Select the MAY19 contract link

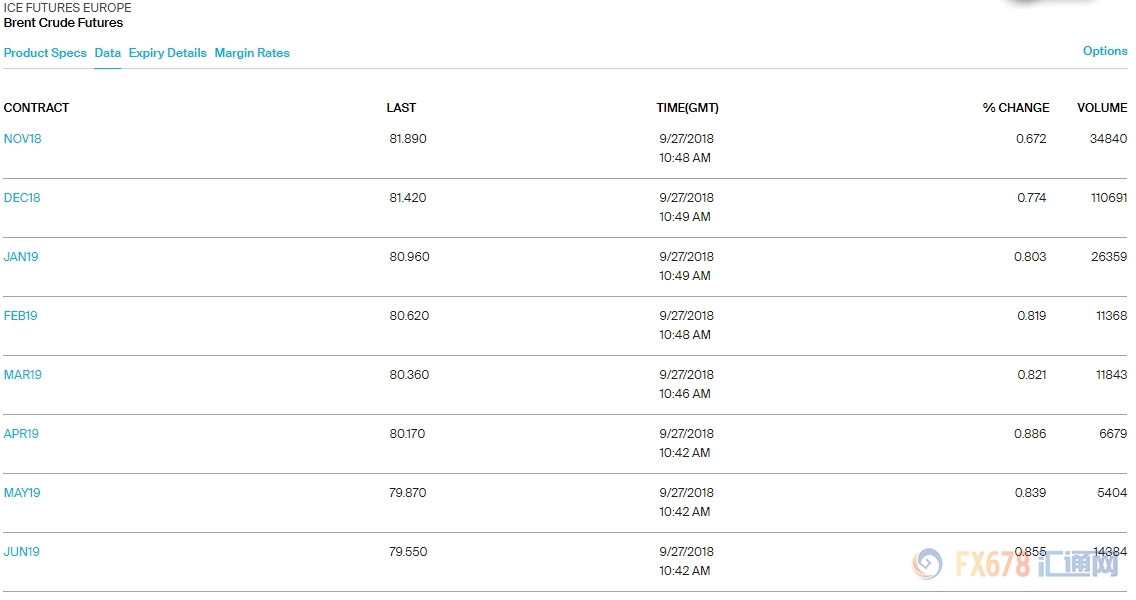tap(22, 493)
